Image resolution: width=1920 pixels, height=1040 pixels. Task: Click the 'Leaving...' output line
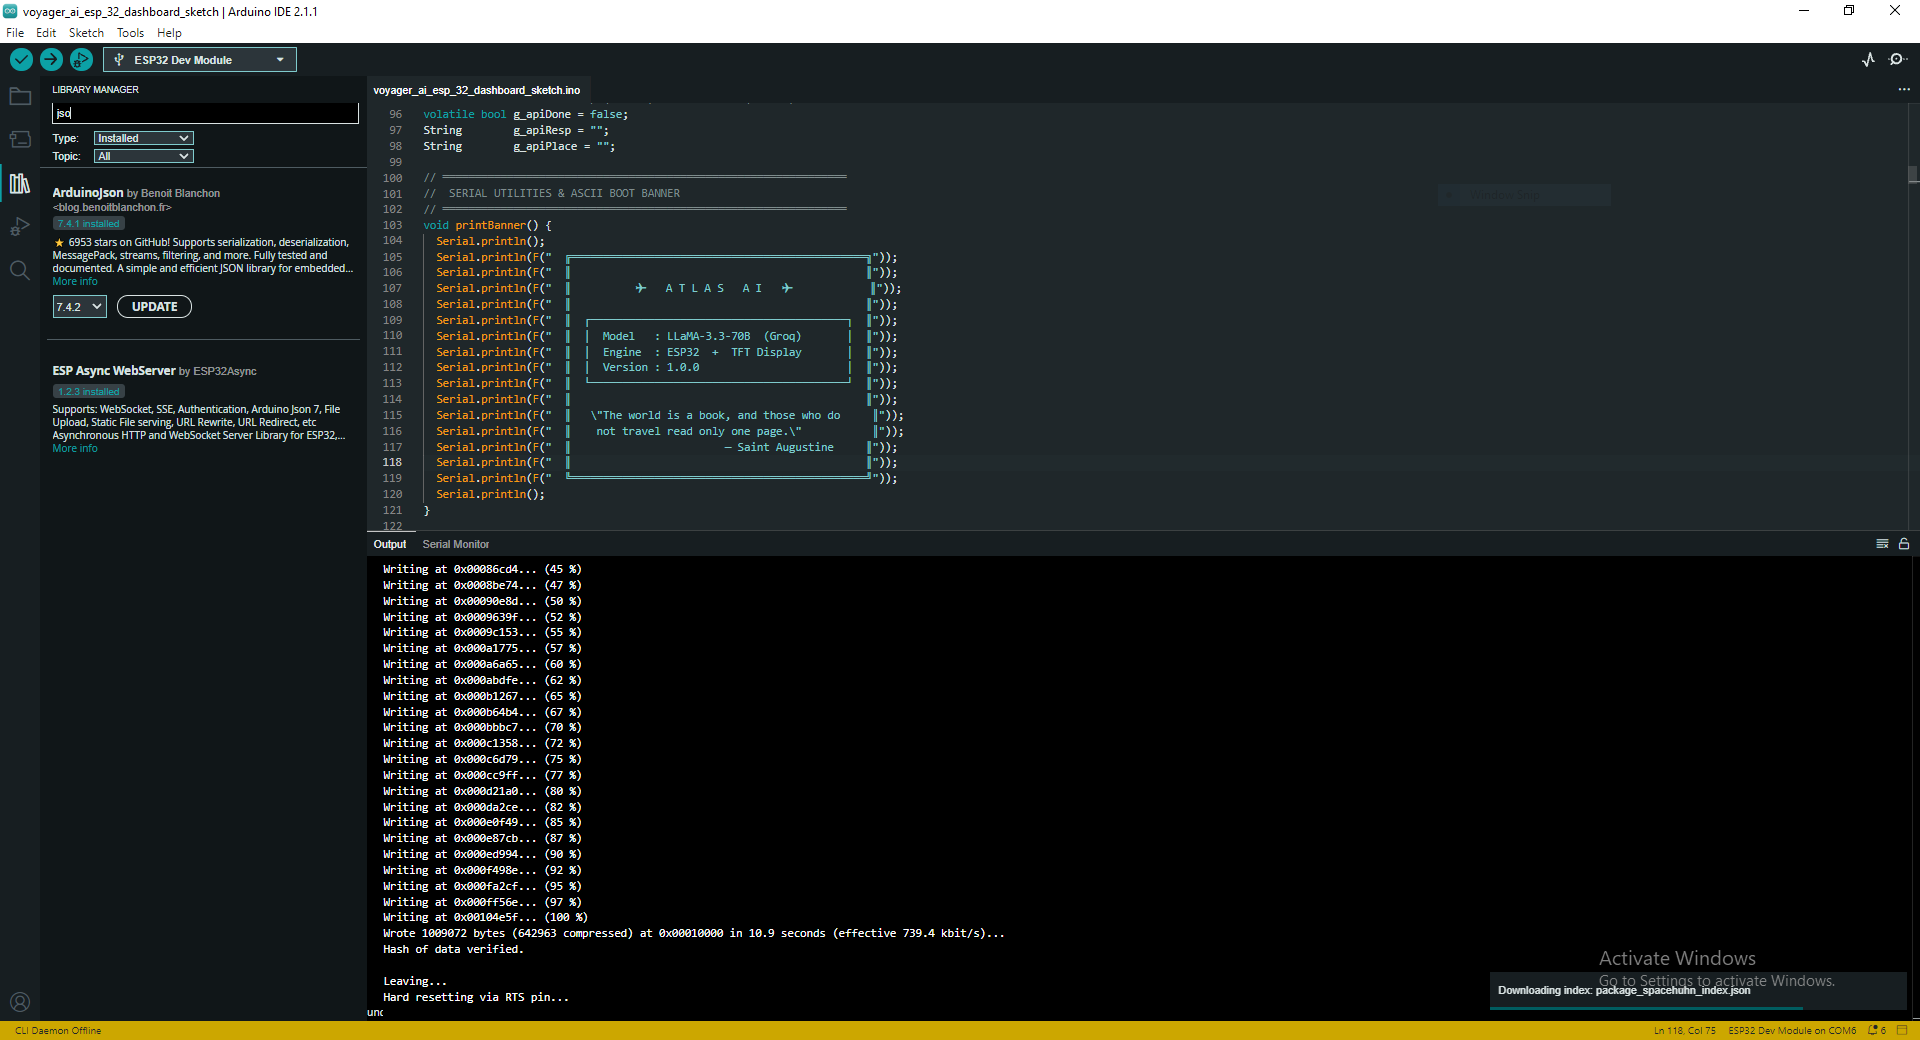tap(415, 982)
